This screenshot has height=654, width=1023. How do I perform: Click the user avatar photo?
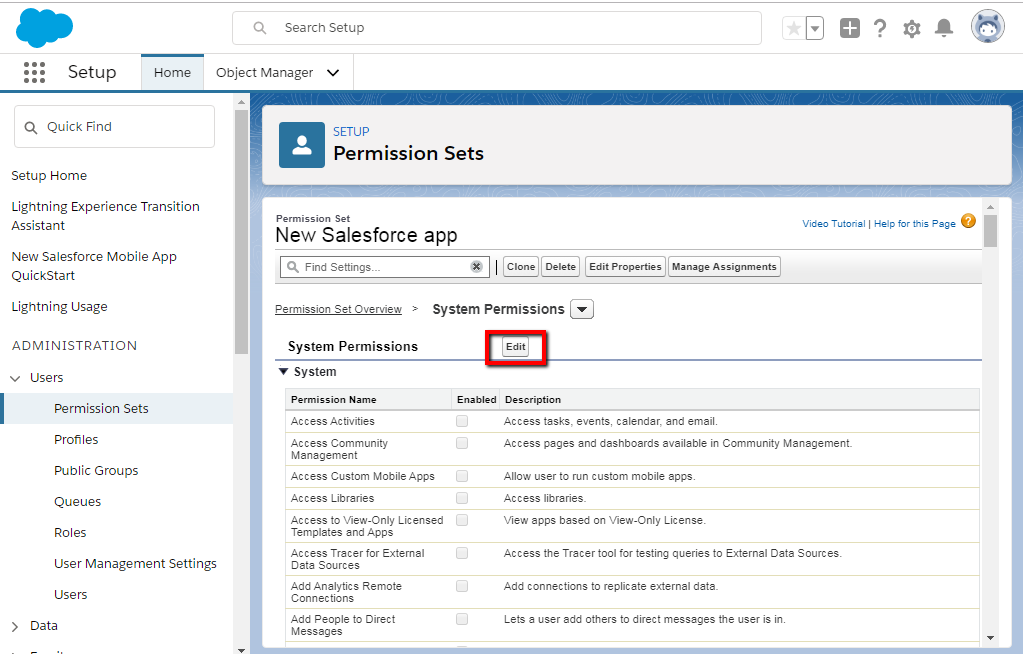tap(987, 26)
